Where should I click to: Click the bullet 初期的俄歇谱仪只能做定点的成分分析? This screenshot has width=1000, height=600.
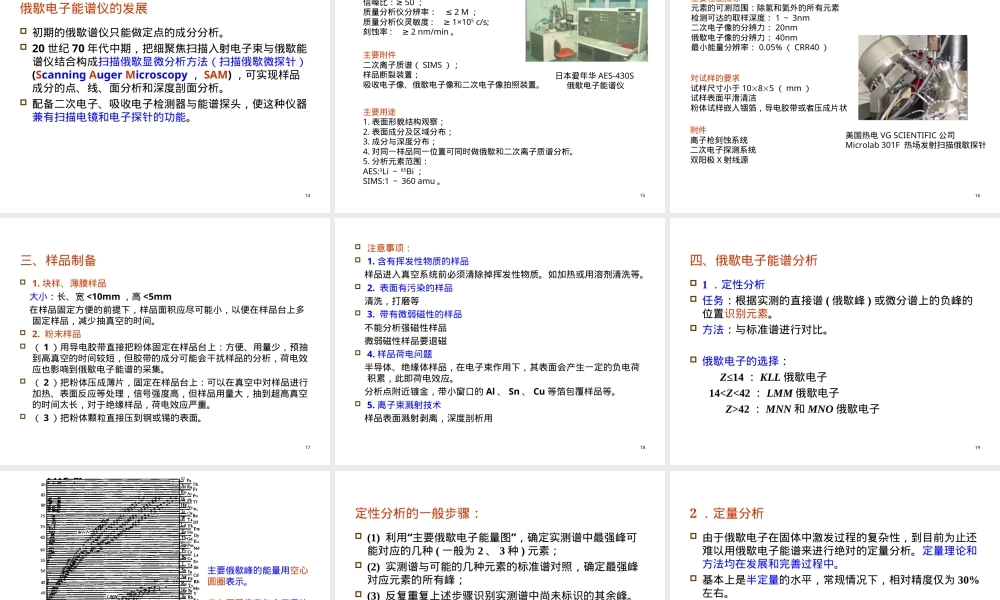128,33
